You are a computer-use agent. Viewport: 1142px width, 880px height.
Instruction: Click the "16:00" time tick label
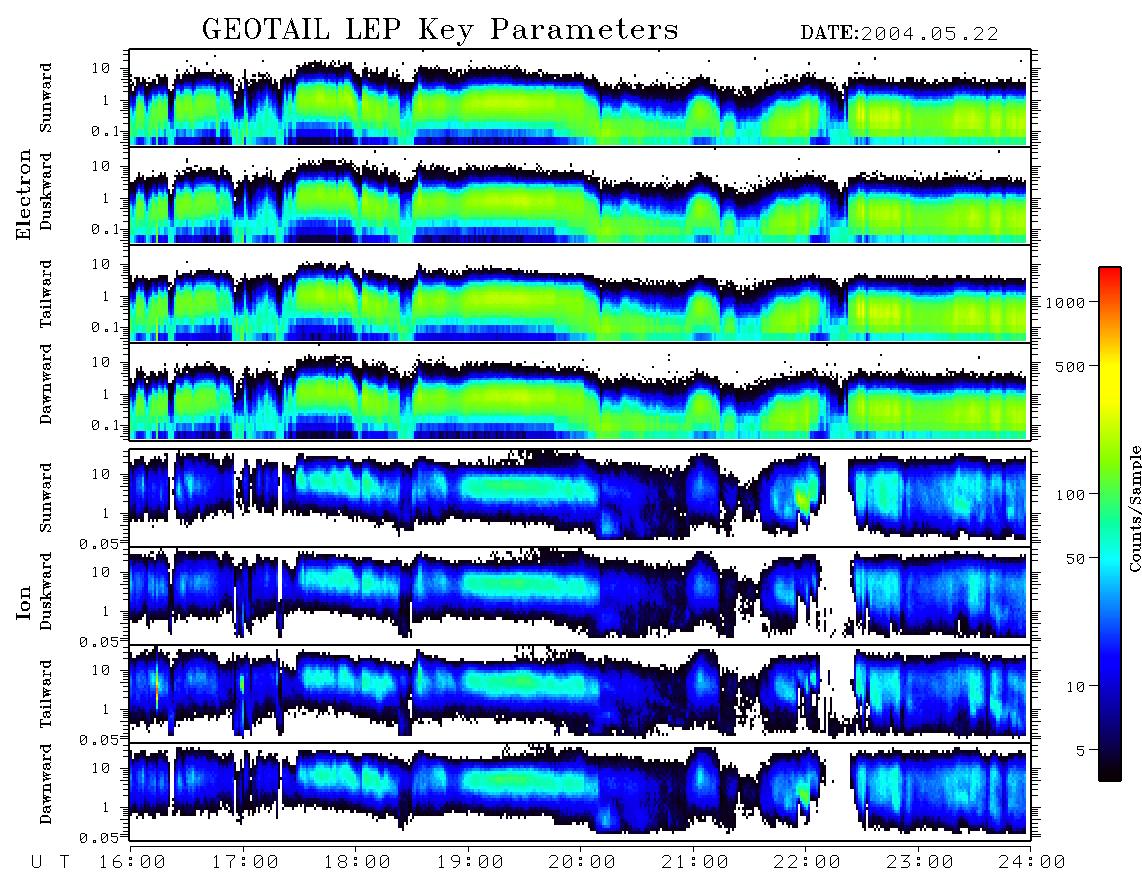point(133,862)
